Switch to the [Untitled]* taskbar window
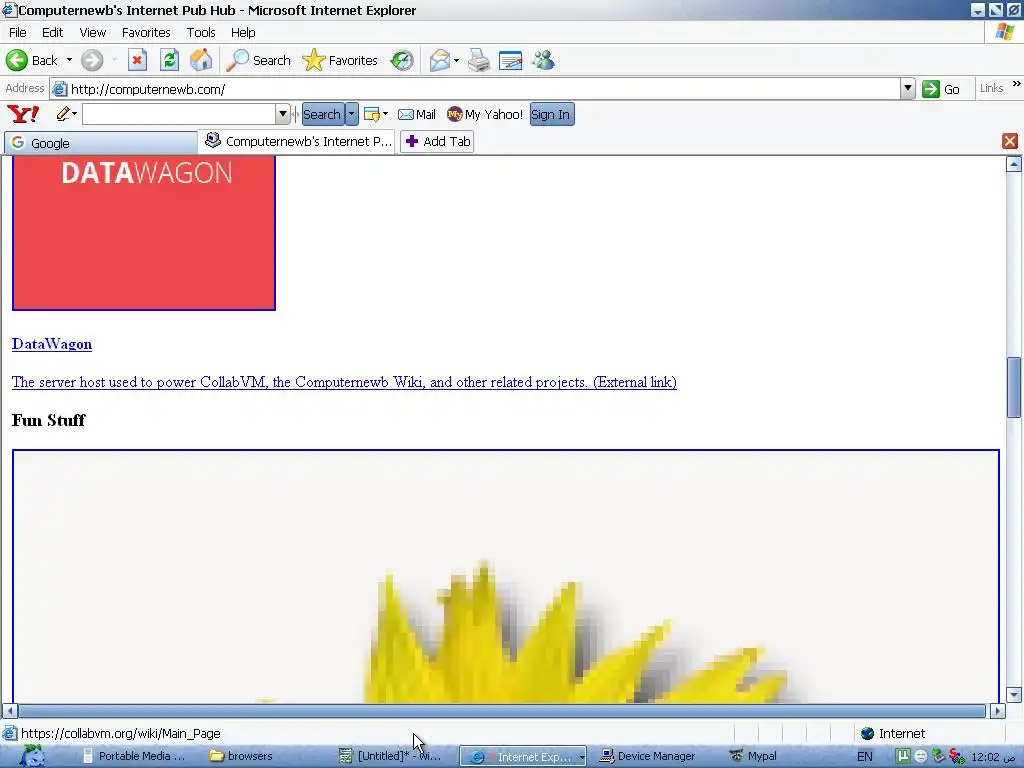The width and height of the screenshot is (1024, 768). tap(392, 756)
